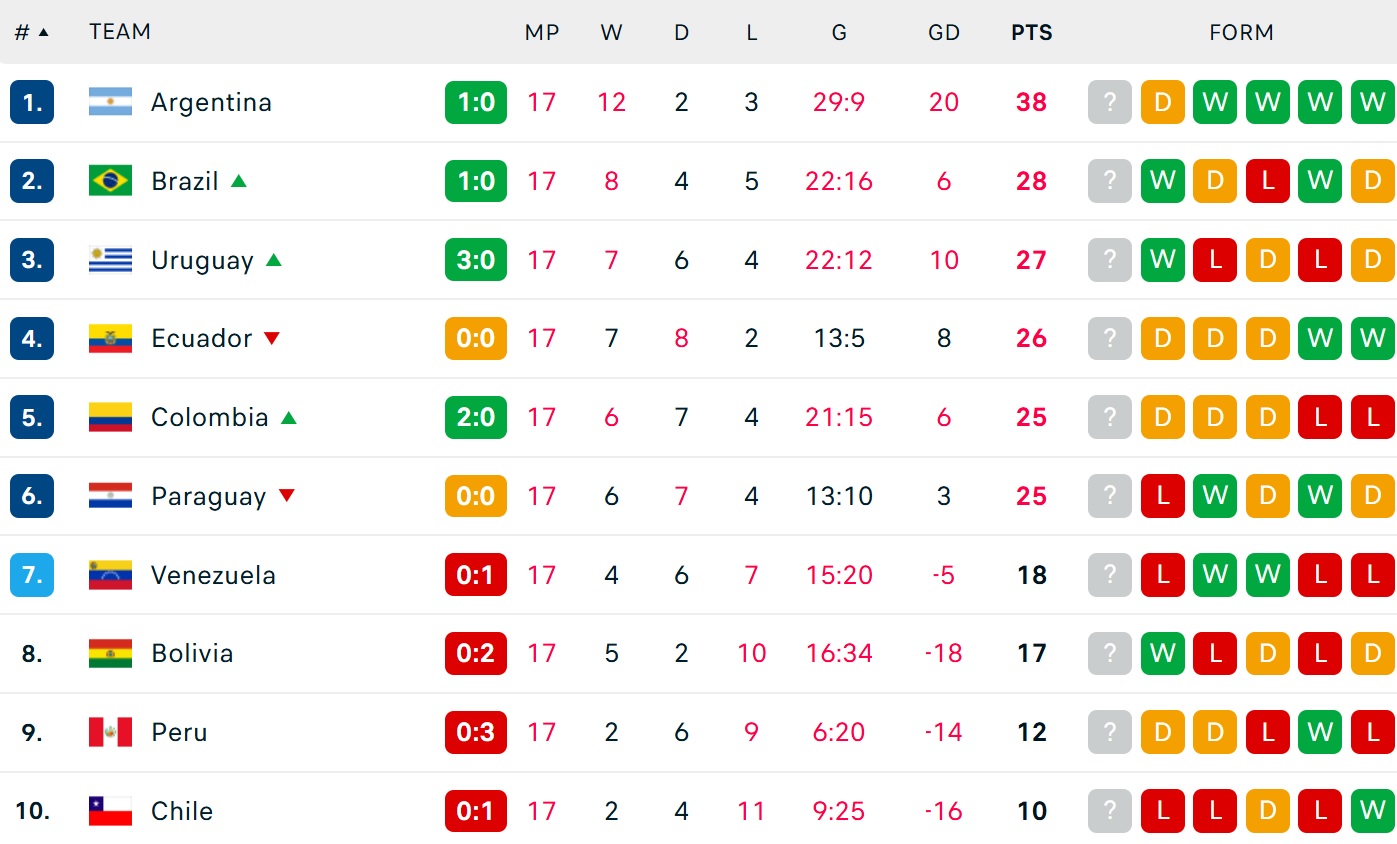Viewport: 1397px width, 844px height.
Task: Click Argentina's gray upcoming match question icon
Action: point(1109,102)
